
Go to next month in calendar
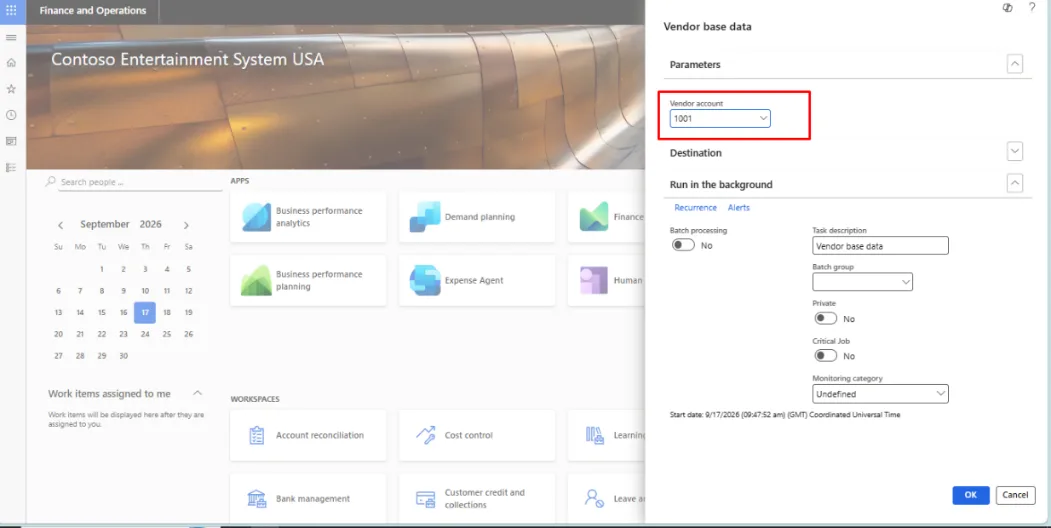point(186,225)
